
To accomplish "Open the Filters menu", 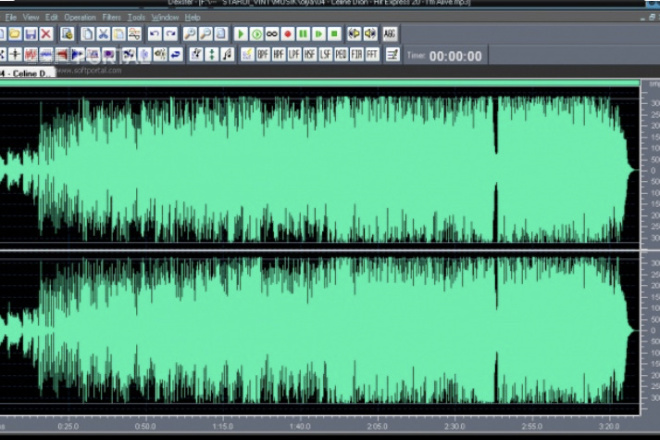I will pos(112,17).
